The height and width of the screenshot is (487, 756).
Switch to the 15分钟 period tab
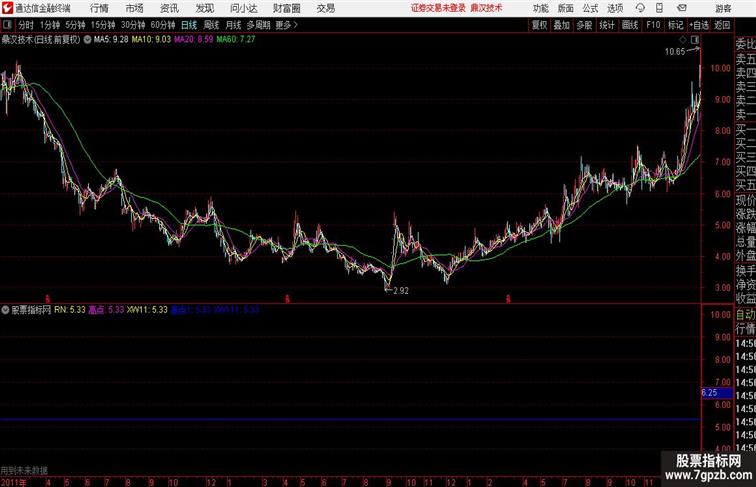coord(103,25)
